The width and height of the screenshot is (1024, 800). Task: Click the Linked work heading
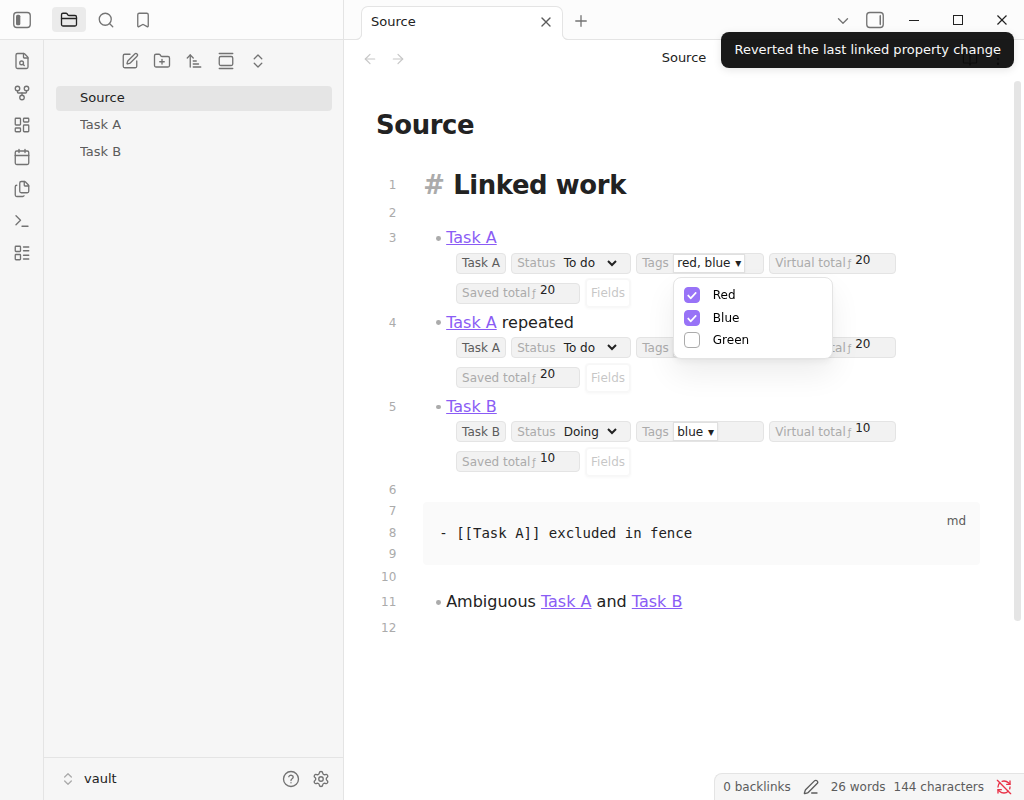pos(539,185)
